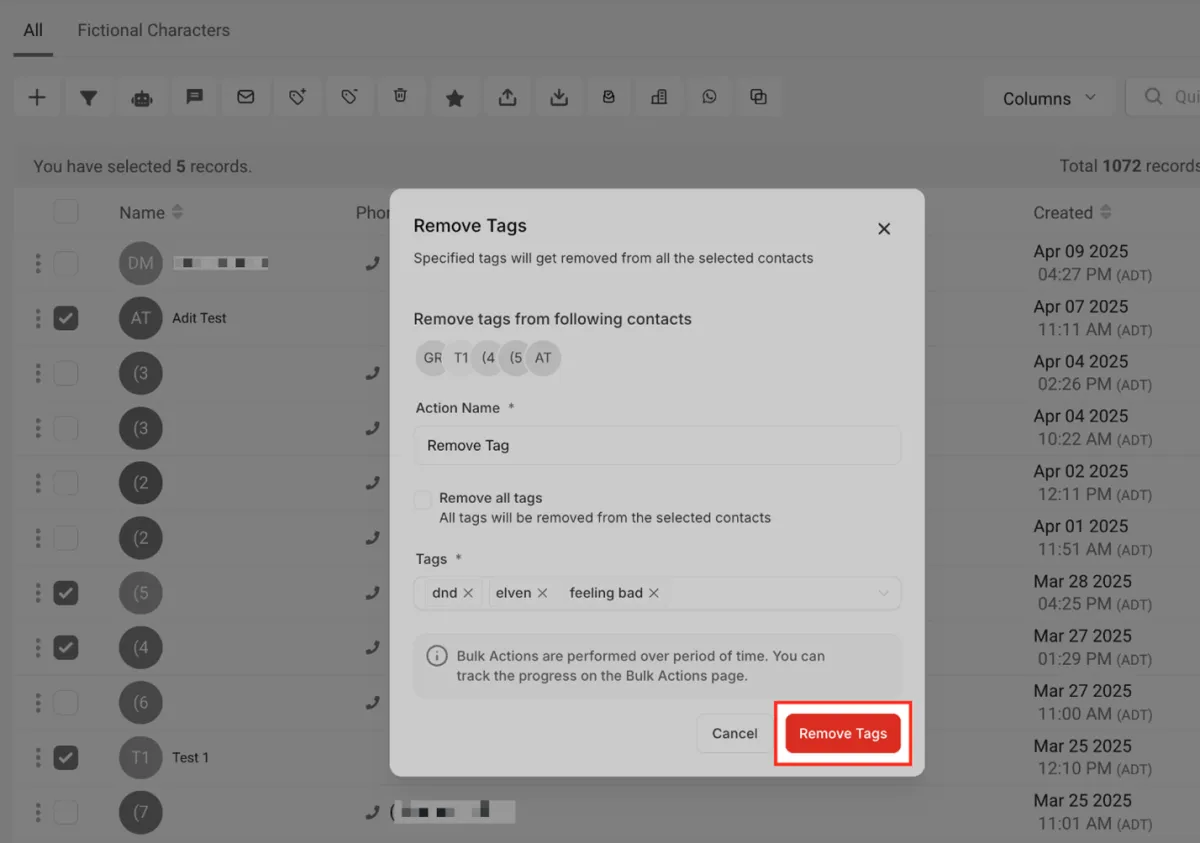Viewport: 1200px width, 843px height.
Task: Switch to the Fictional Characters tab
Action: pyautogui.click(x=153, y=30)
